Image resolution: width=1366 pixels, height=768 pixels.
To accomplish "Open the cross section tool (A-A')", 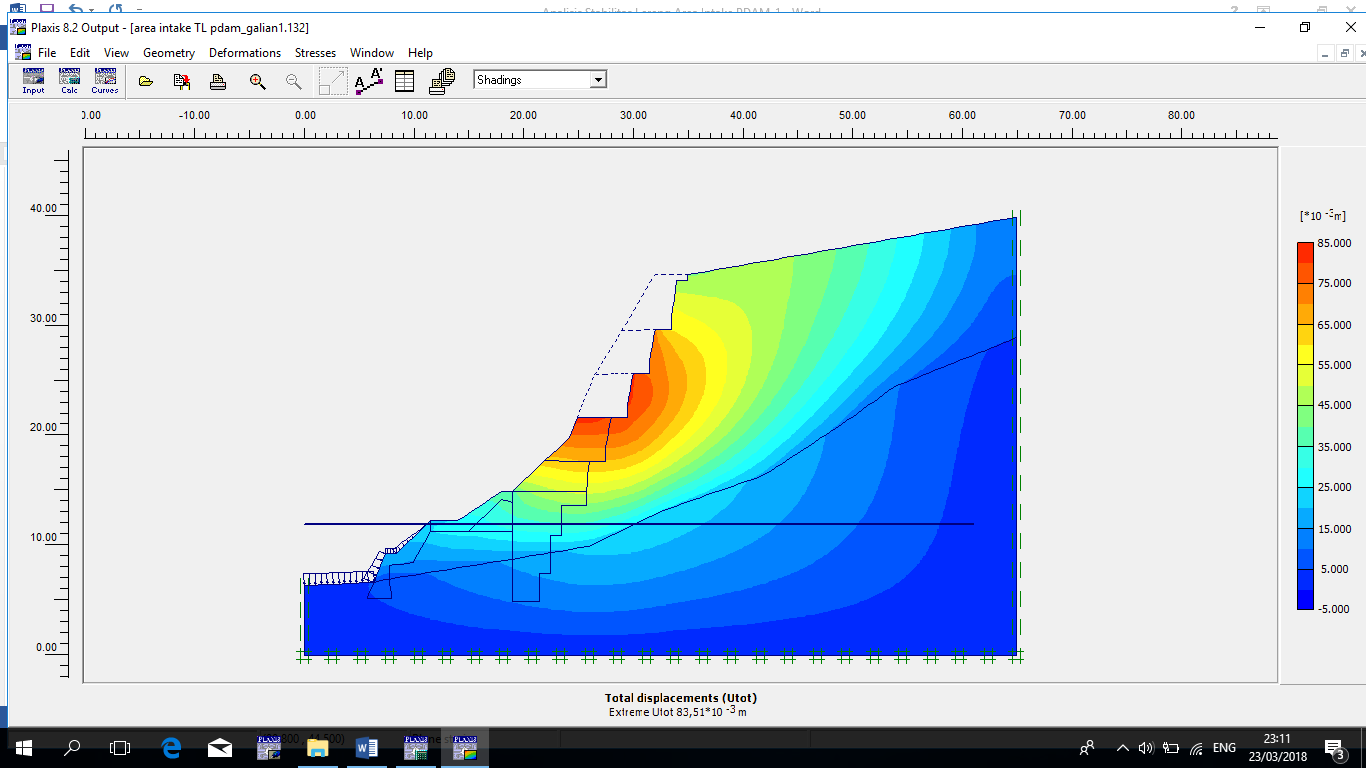I will (x=368, y=80).
